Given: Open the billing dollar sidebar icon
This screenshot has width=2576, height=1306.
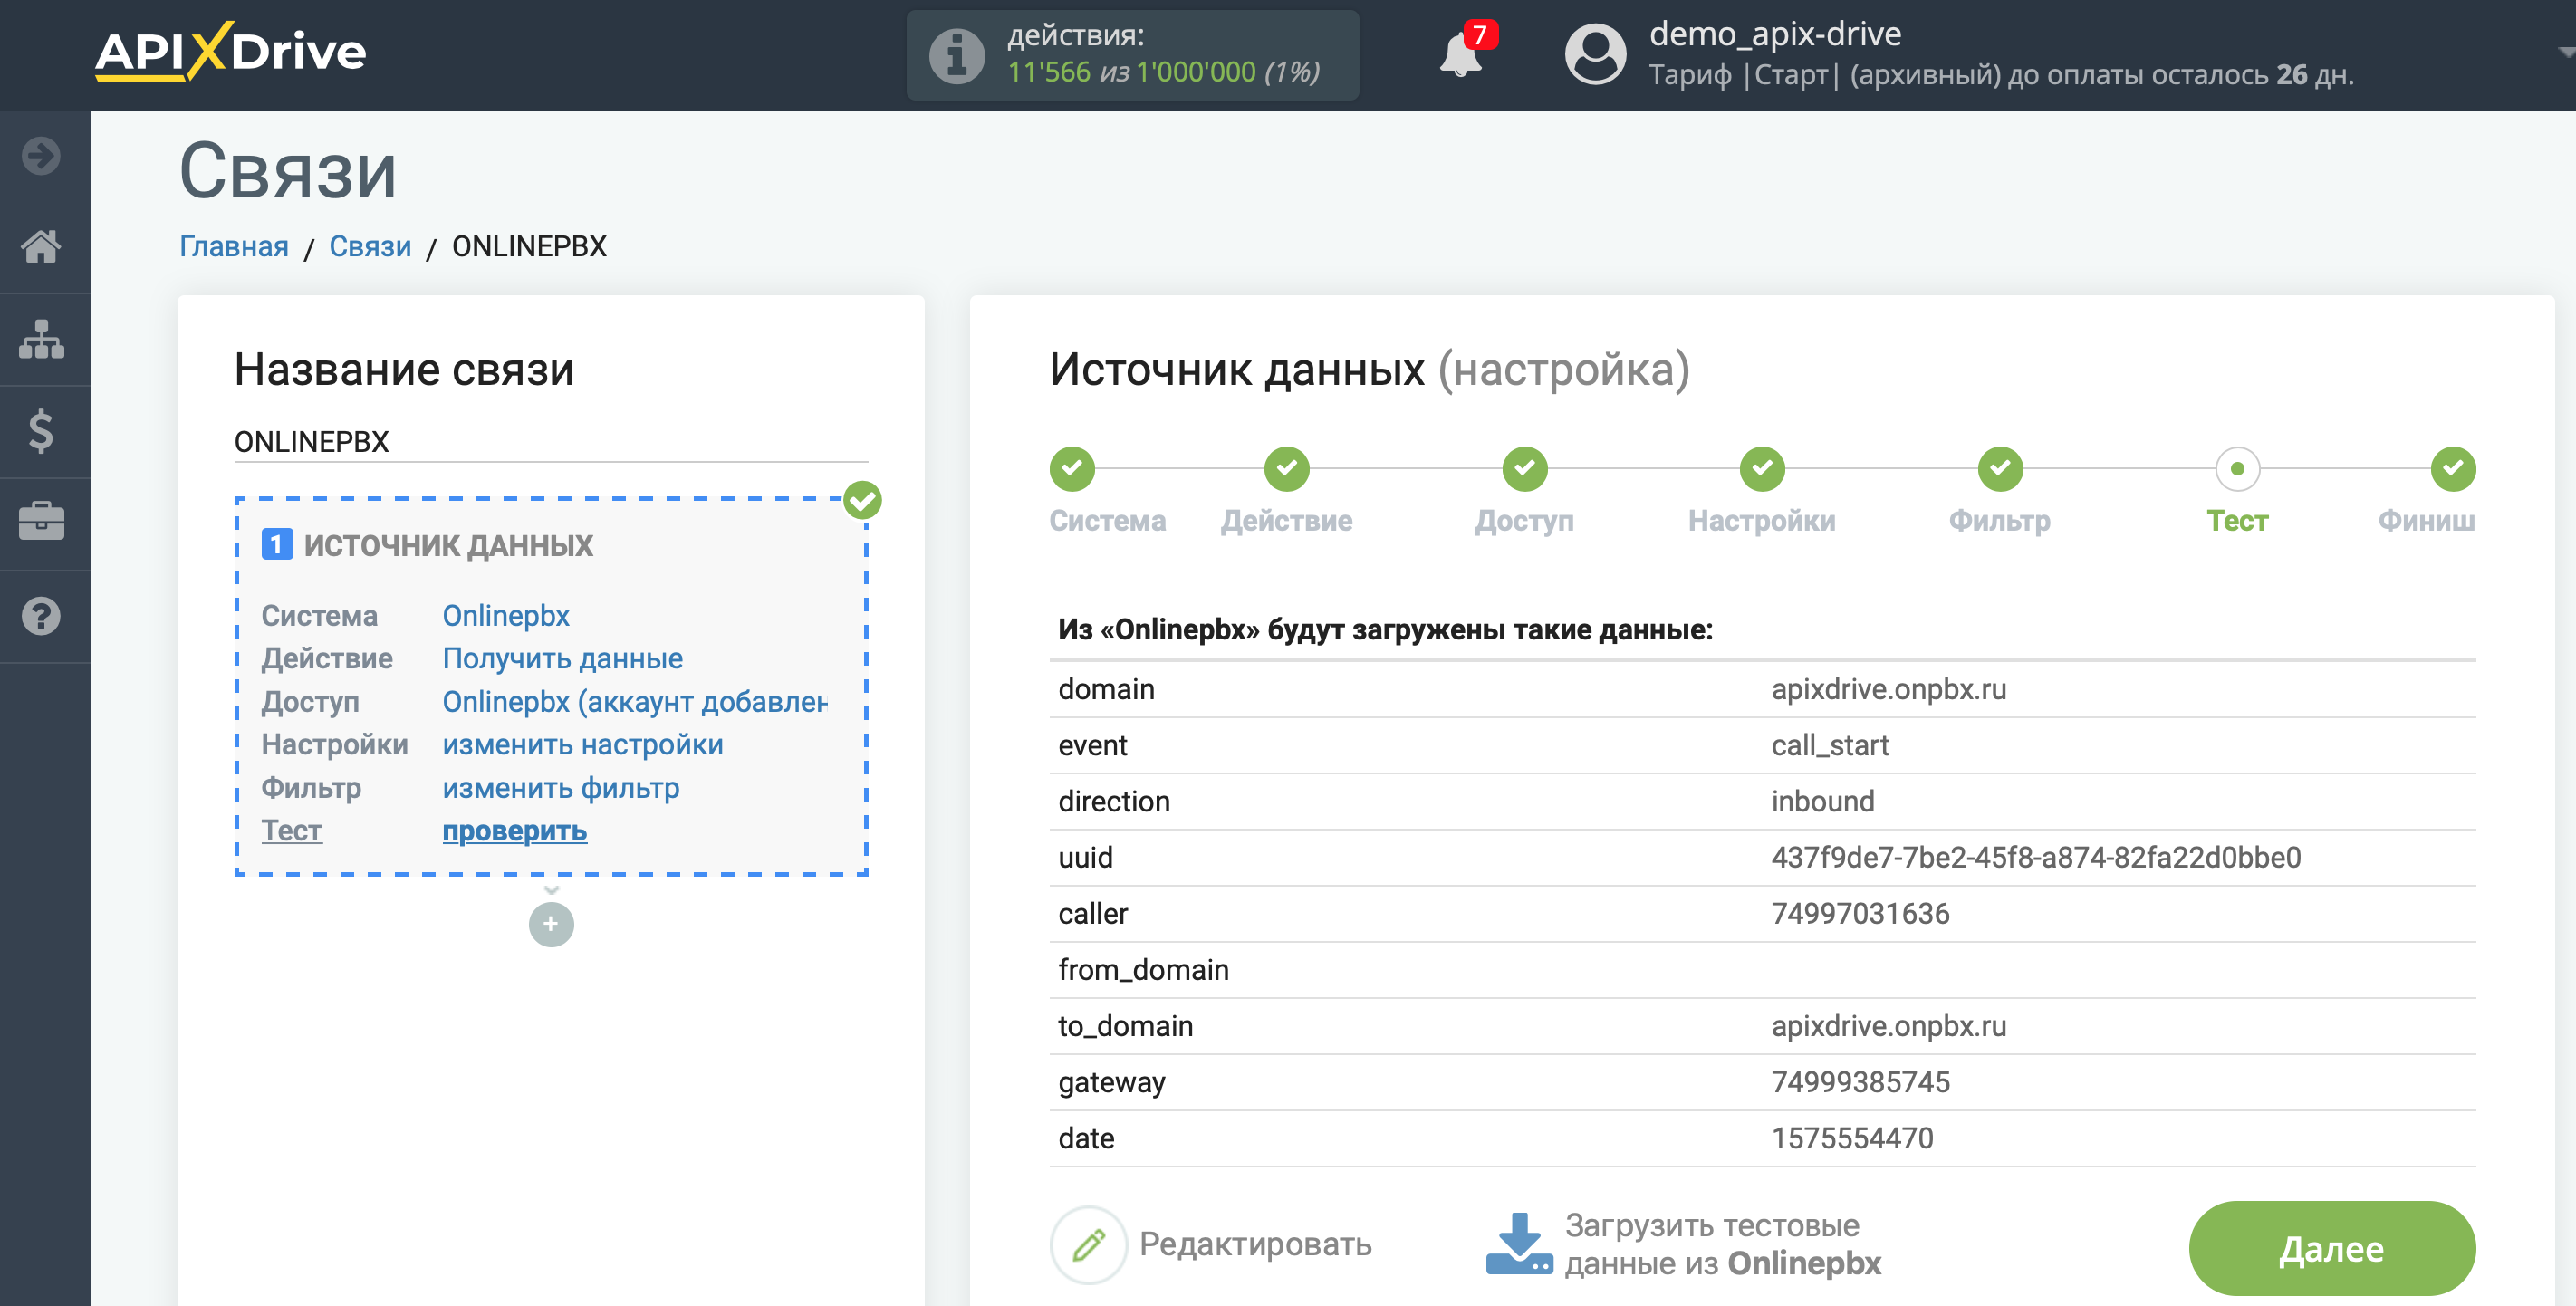Looking at the screenshot, I should click(x=41, y=431).
